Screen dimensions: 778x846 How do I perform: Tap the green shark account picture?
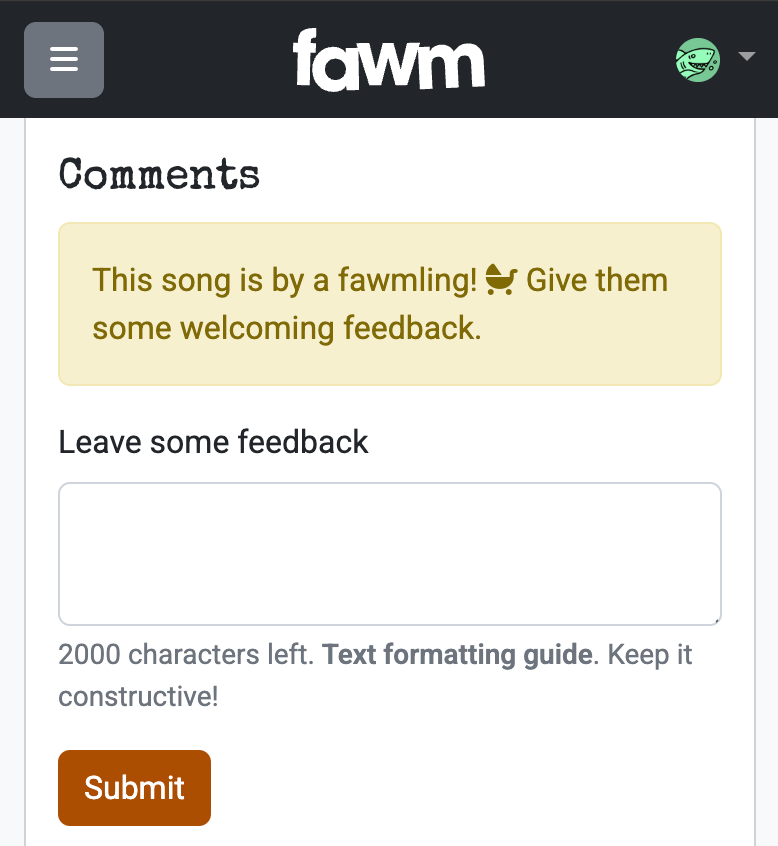[697, 60]
